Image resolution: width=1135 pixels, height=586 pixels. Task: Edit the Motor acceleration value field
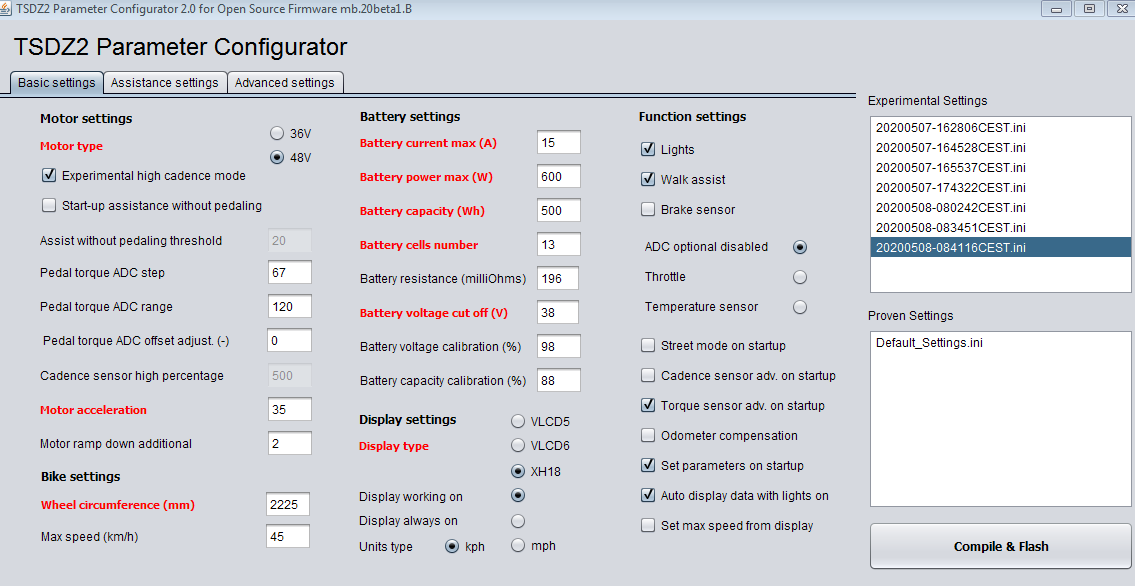click(290, 409)
